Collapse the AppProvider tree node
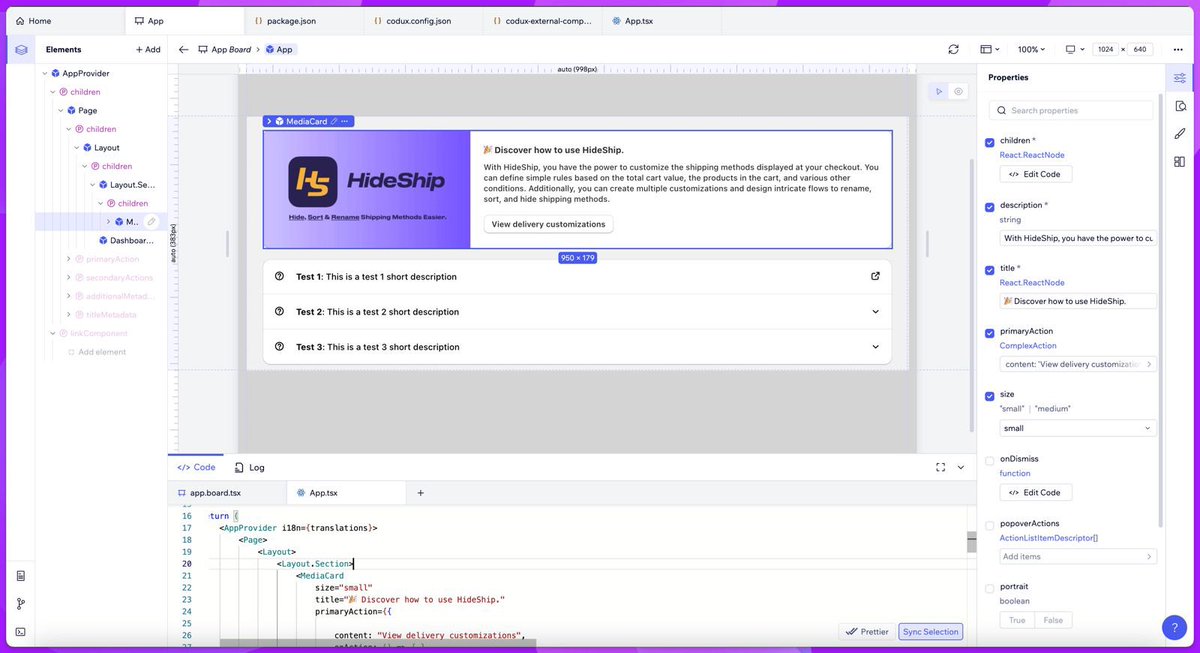The image size is (1200, 653). pos(45,73)
